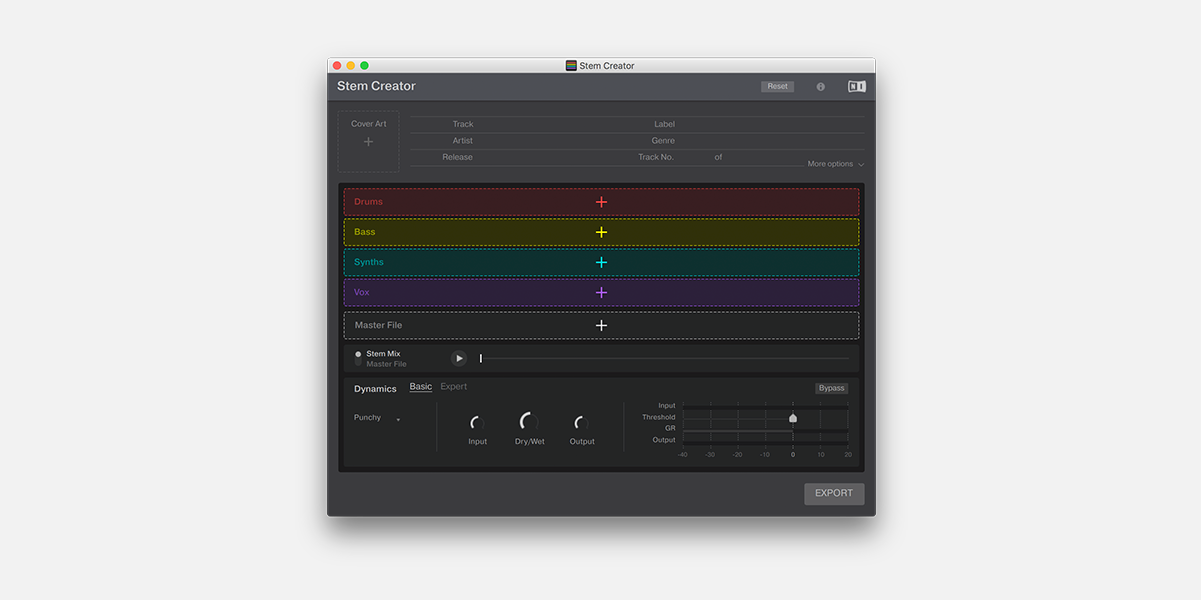Viewport: 1201px width, 600px height.
Task: Open the Punchy preset dropdown
Action: (x=377, y=418)
